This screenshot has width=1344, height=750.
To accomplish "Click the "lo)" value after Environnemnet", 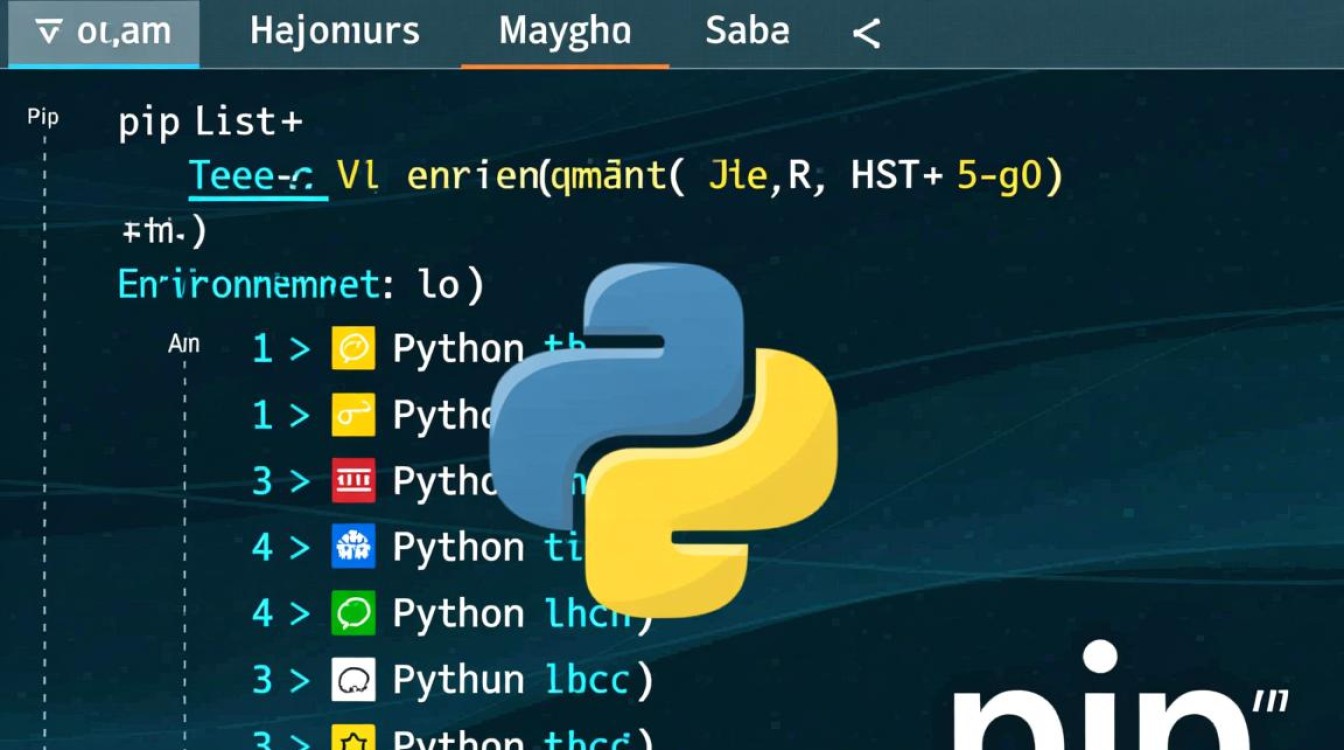I will click(452, 286).
